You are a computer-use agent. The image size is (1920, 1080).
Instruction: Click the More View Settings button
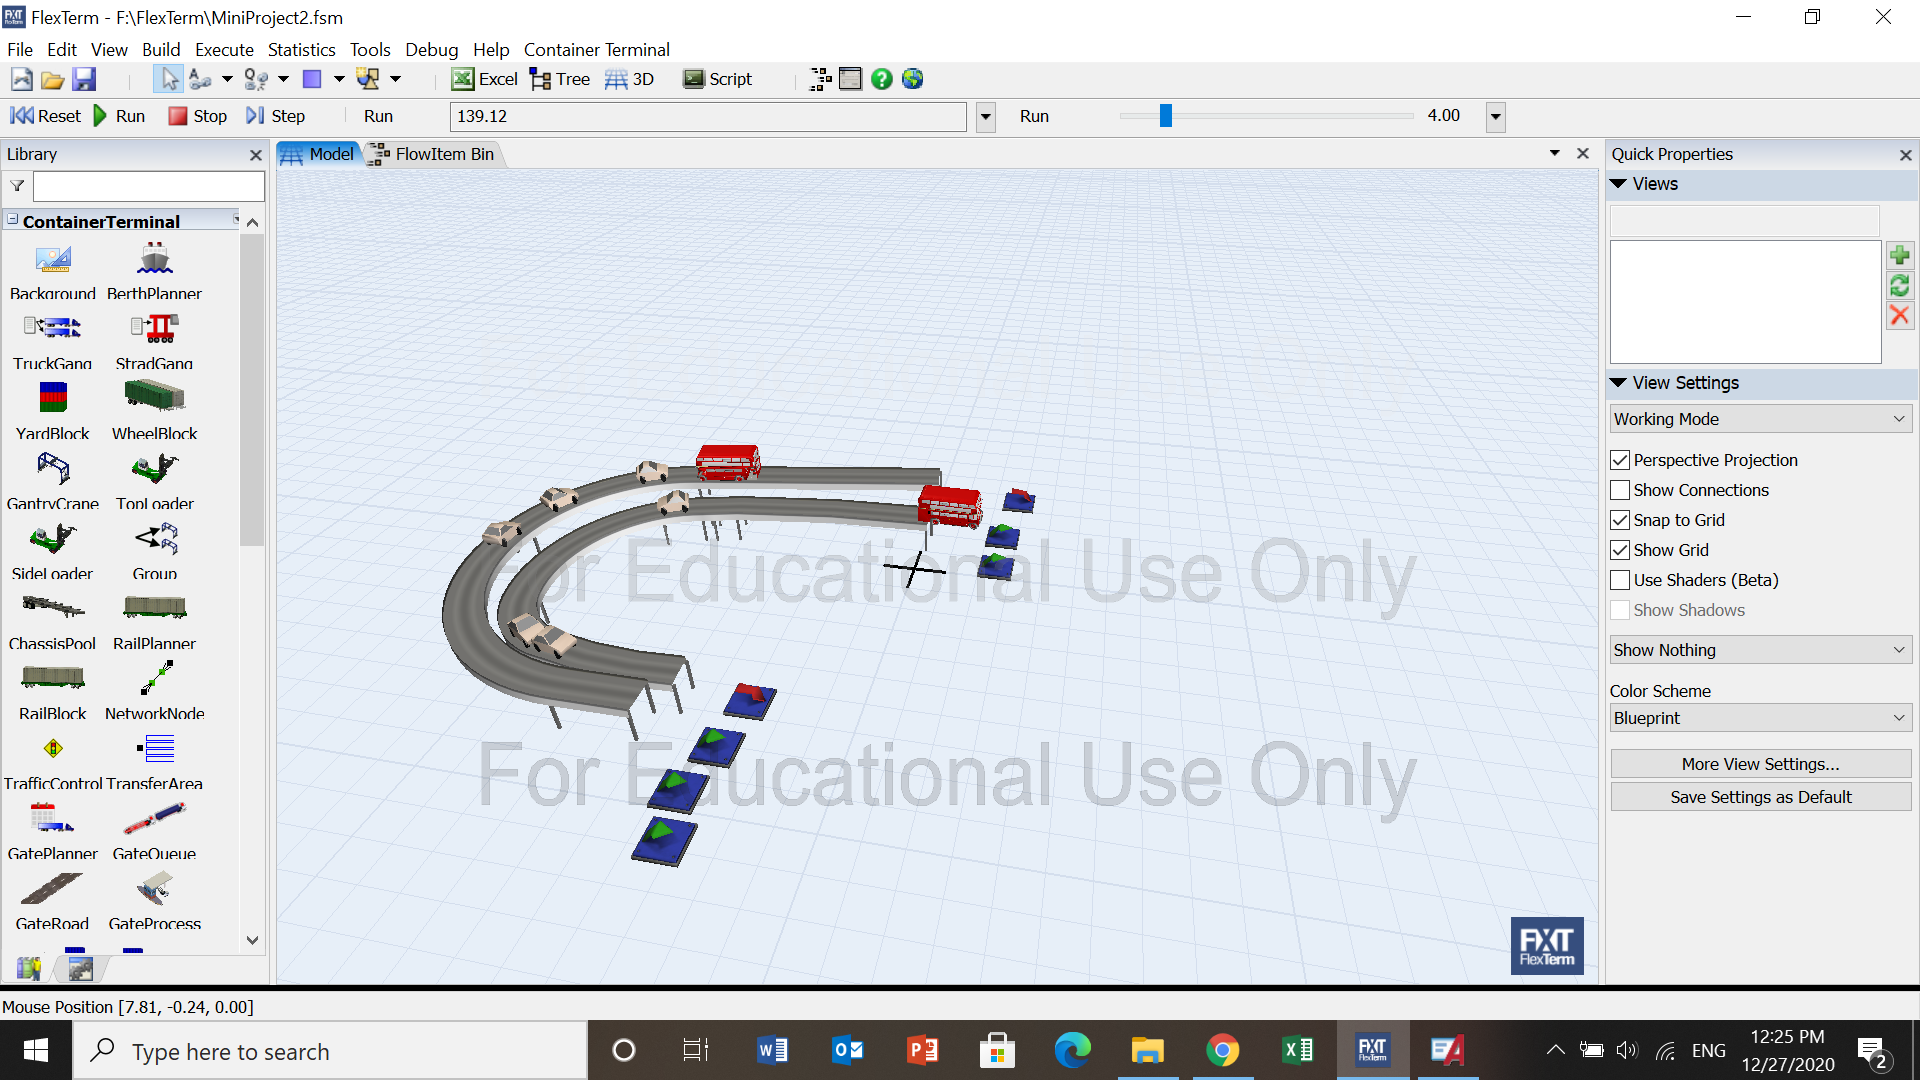coord(1760,764)
